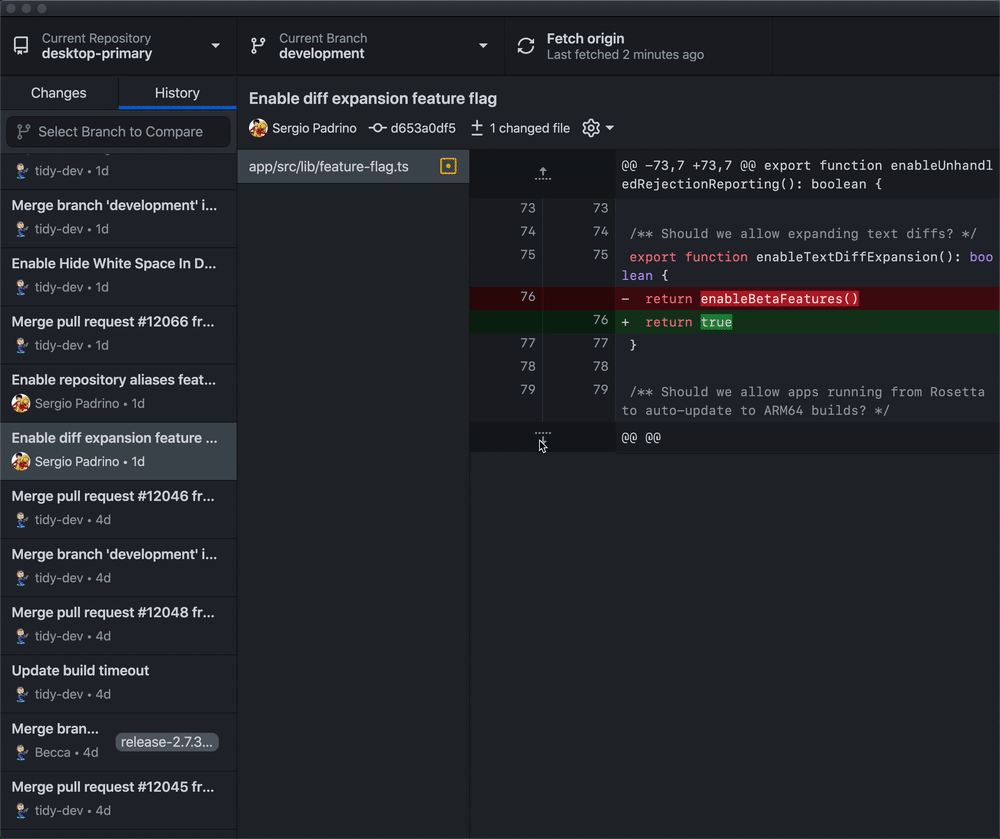Viewport: 1000px width, 839px height.
Task: Click the git branch icon beside Current Branch
Action: point(258,46)
